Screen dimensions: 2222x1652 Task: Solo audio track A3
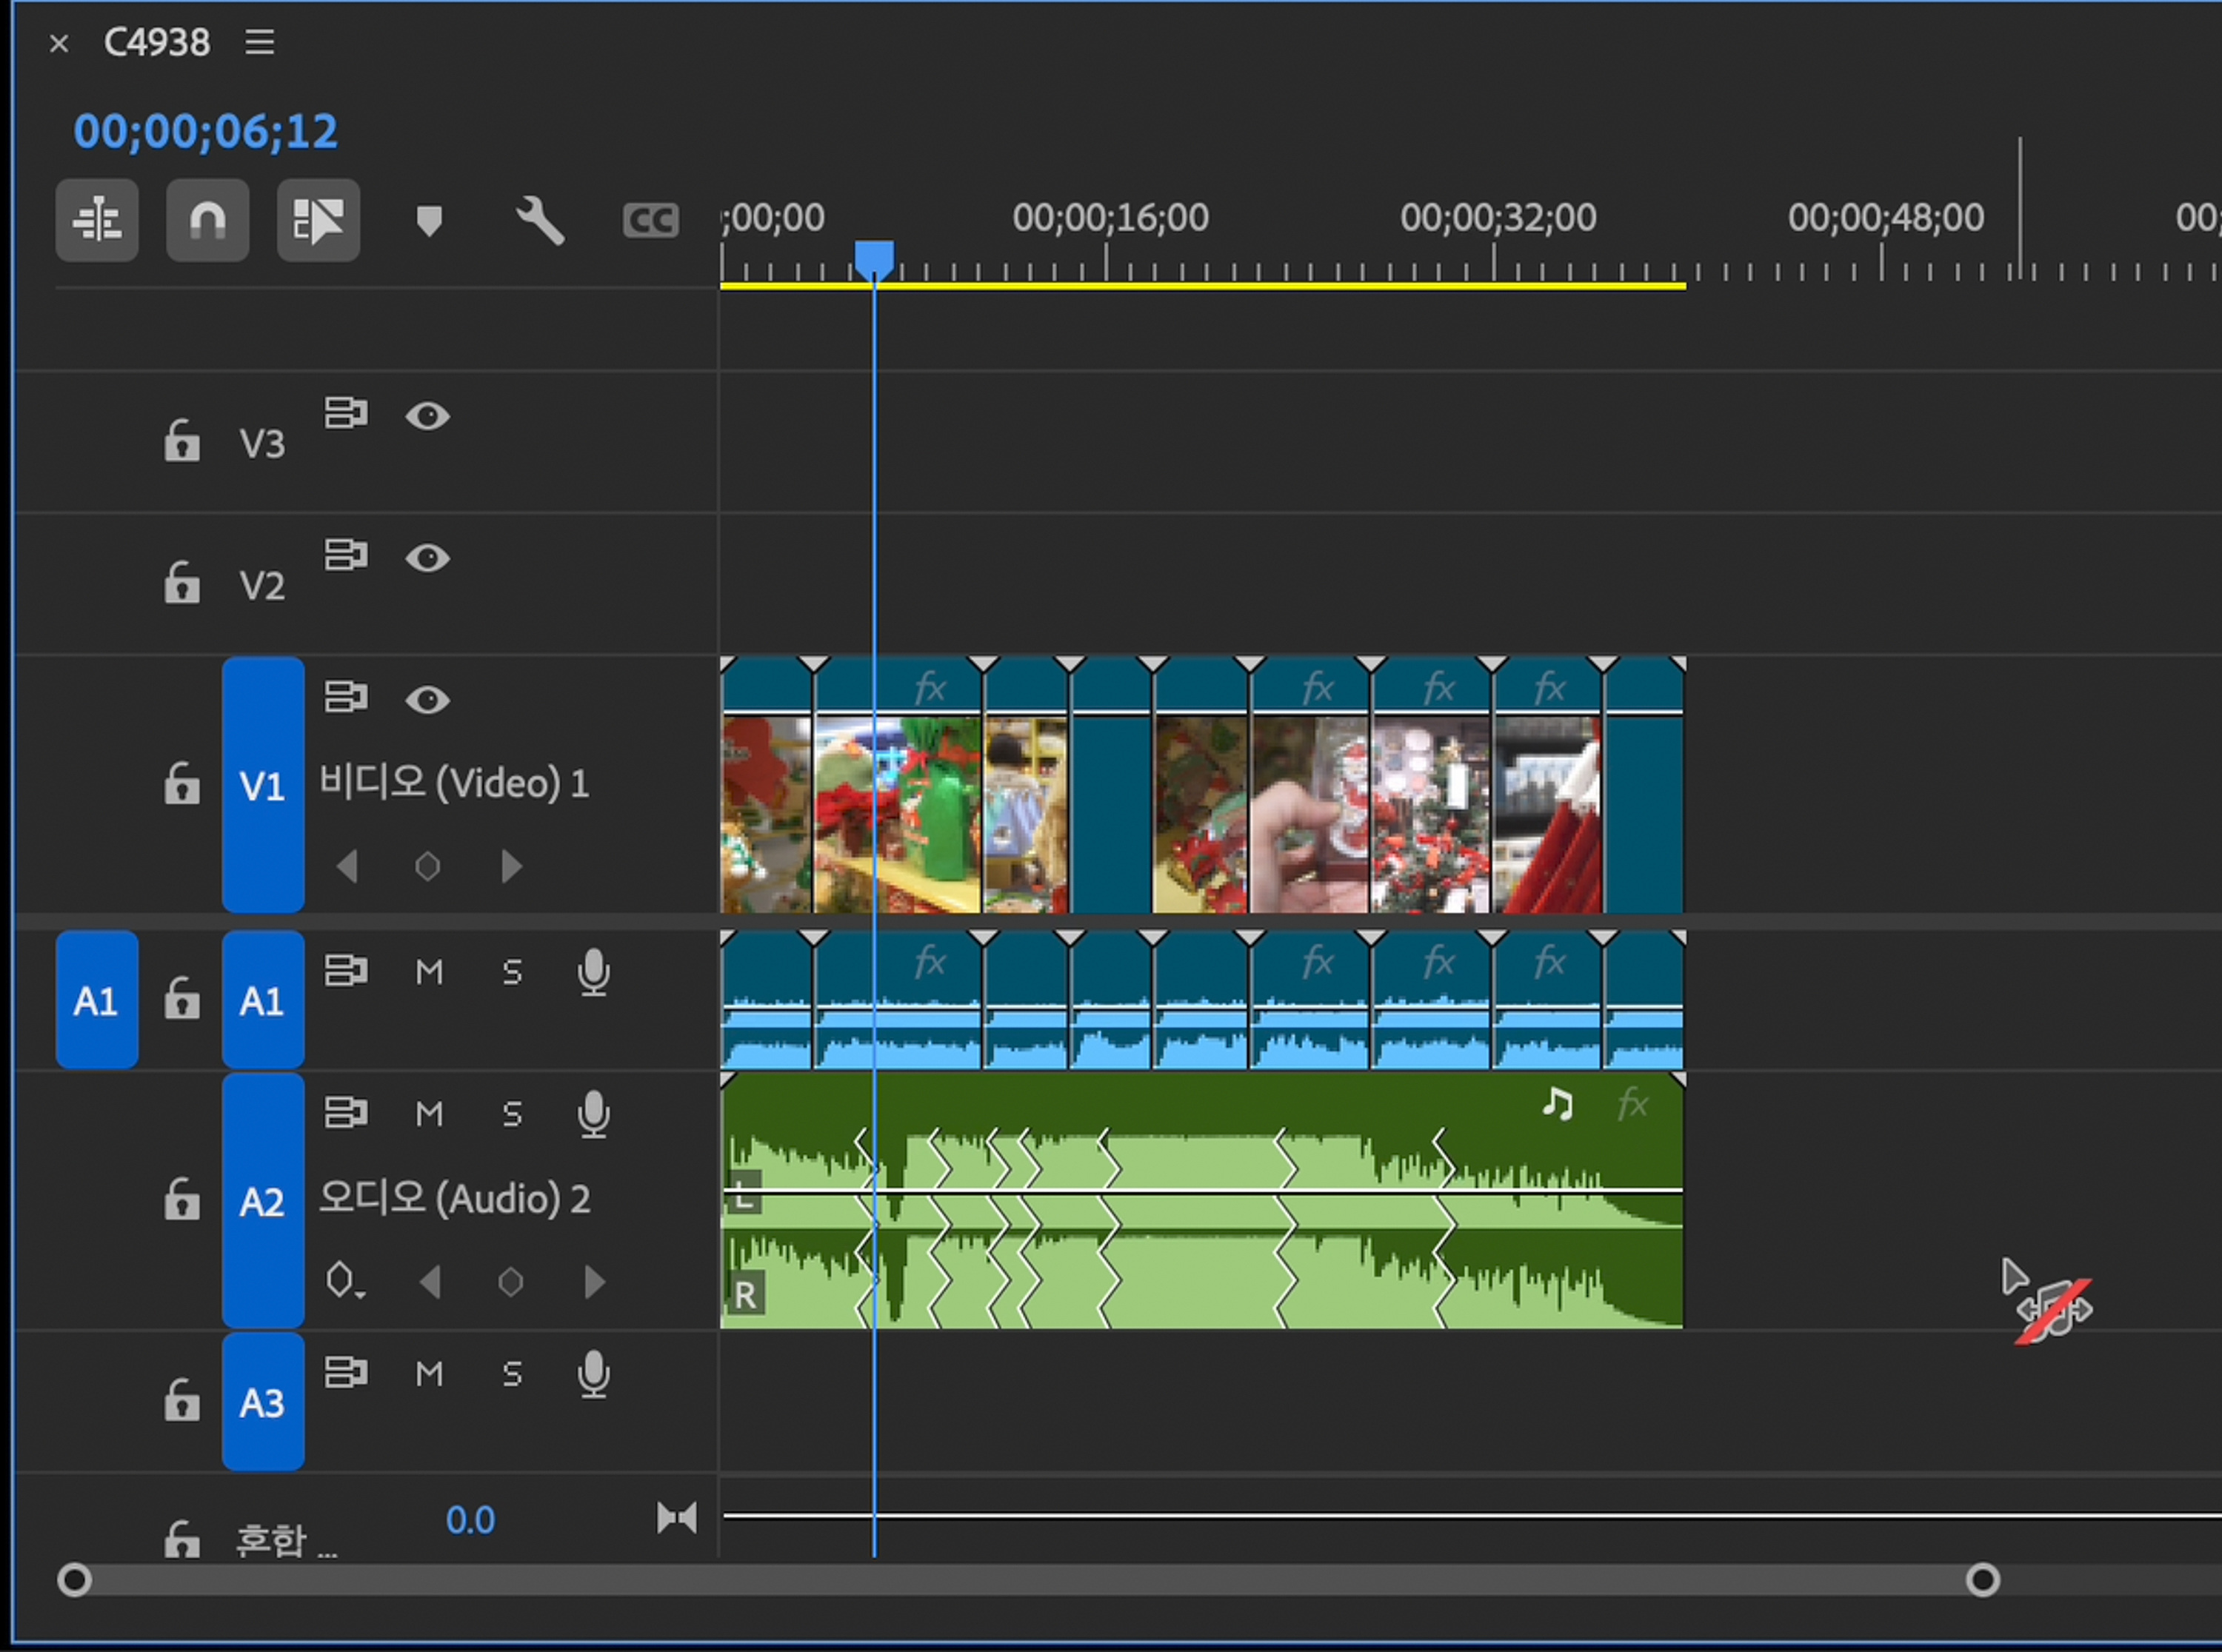coord(512,1373)
